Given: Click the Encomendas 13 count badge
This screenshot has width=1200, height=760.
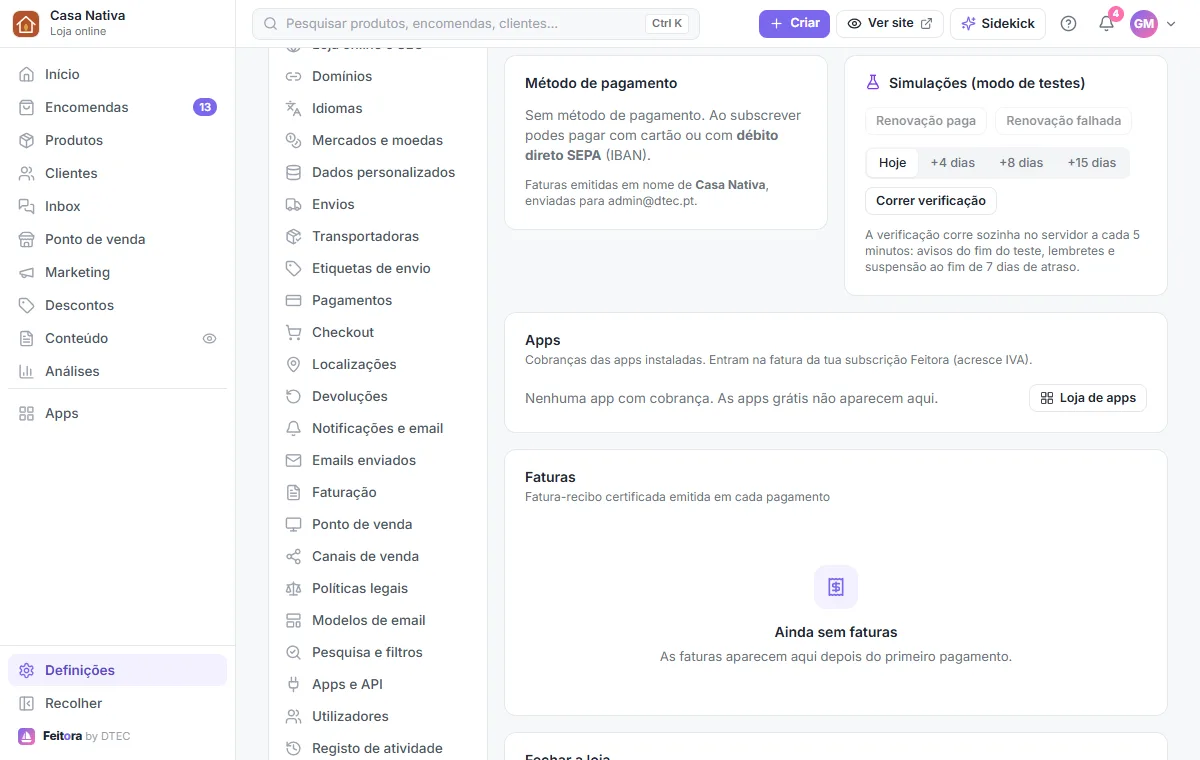Looking at the screenshot, I should tap(205, 107).
